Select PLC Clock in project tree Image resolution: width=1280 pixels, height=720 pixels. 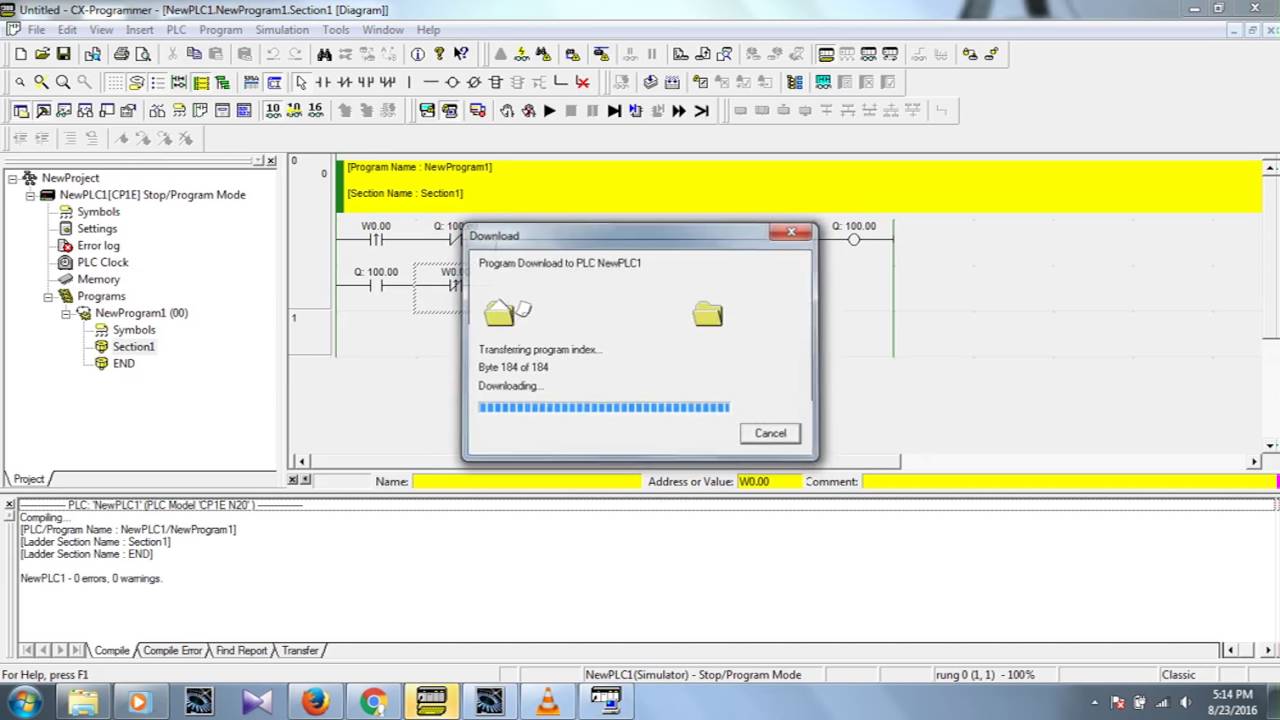[103, 263]
